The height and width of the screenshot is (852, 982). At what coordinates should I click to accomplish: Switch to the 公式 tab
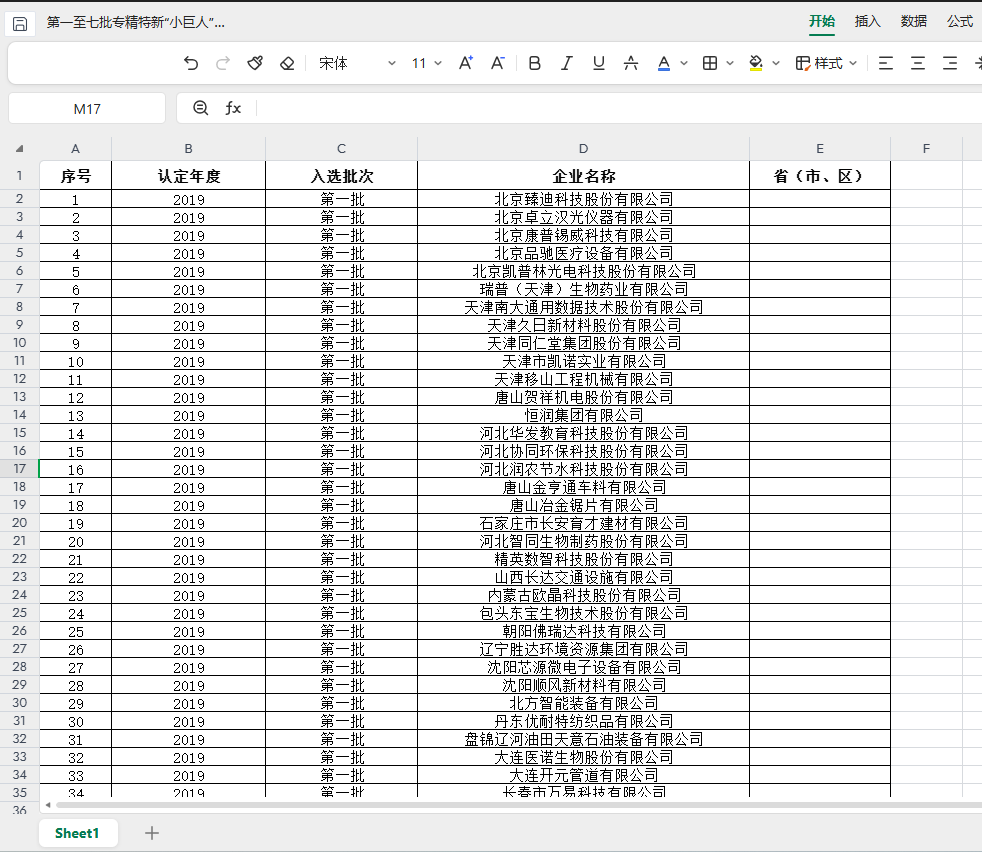[959, 21]
